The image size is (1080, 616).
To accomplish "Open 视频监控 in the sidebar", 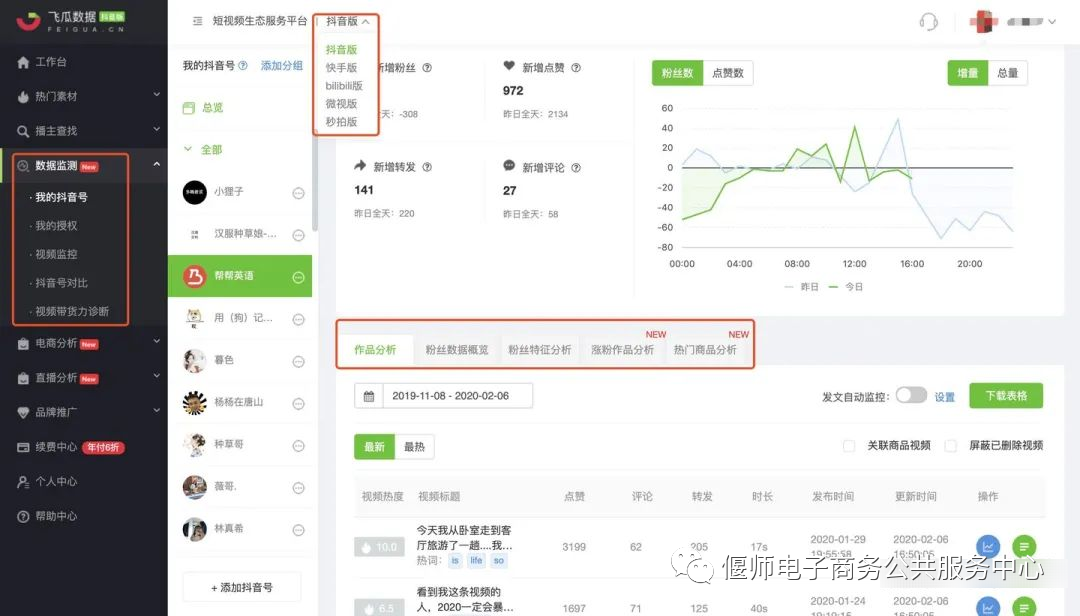I will click(x=56, y=254).
